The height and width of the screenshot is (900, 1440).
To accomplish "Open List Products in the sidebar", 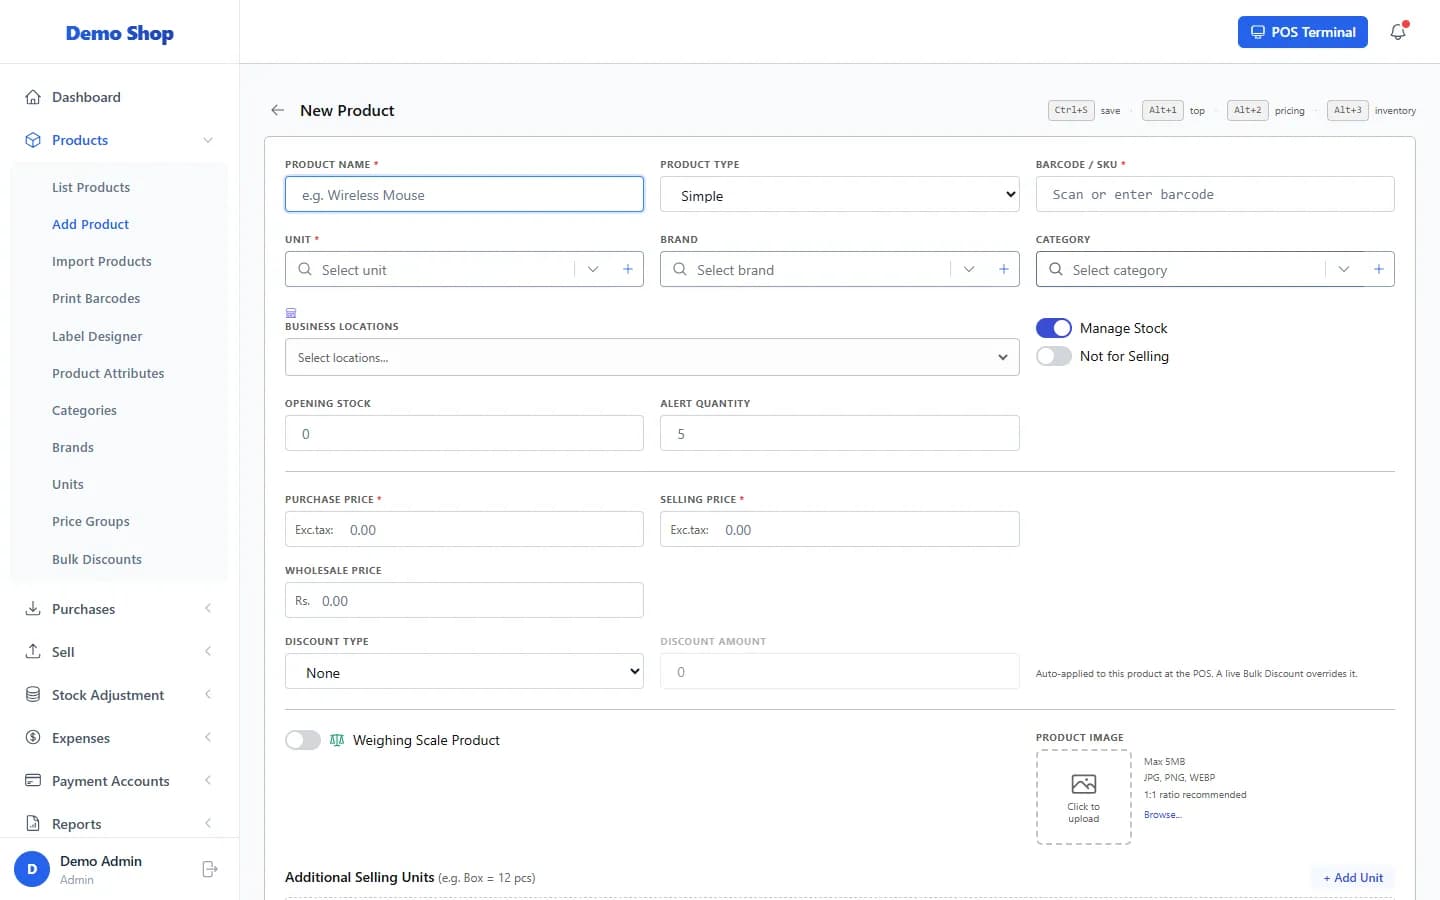I will [x=91, y=187].
